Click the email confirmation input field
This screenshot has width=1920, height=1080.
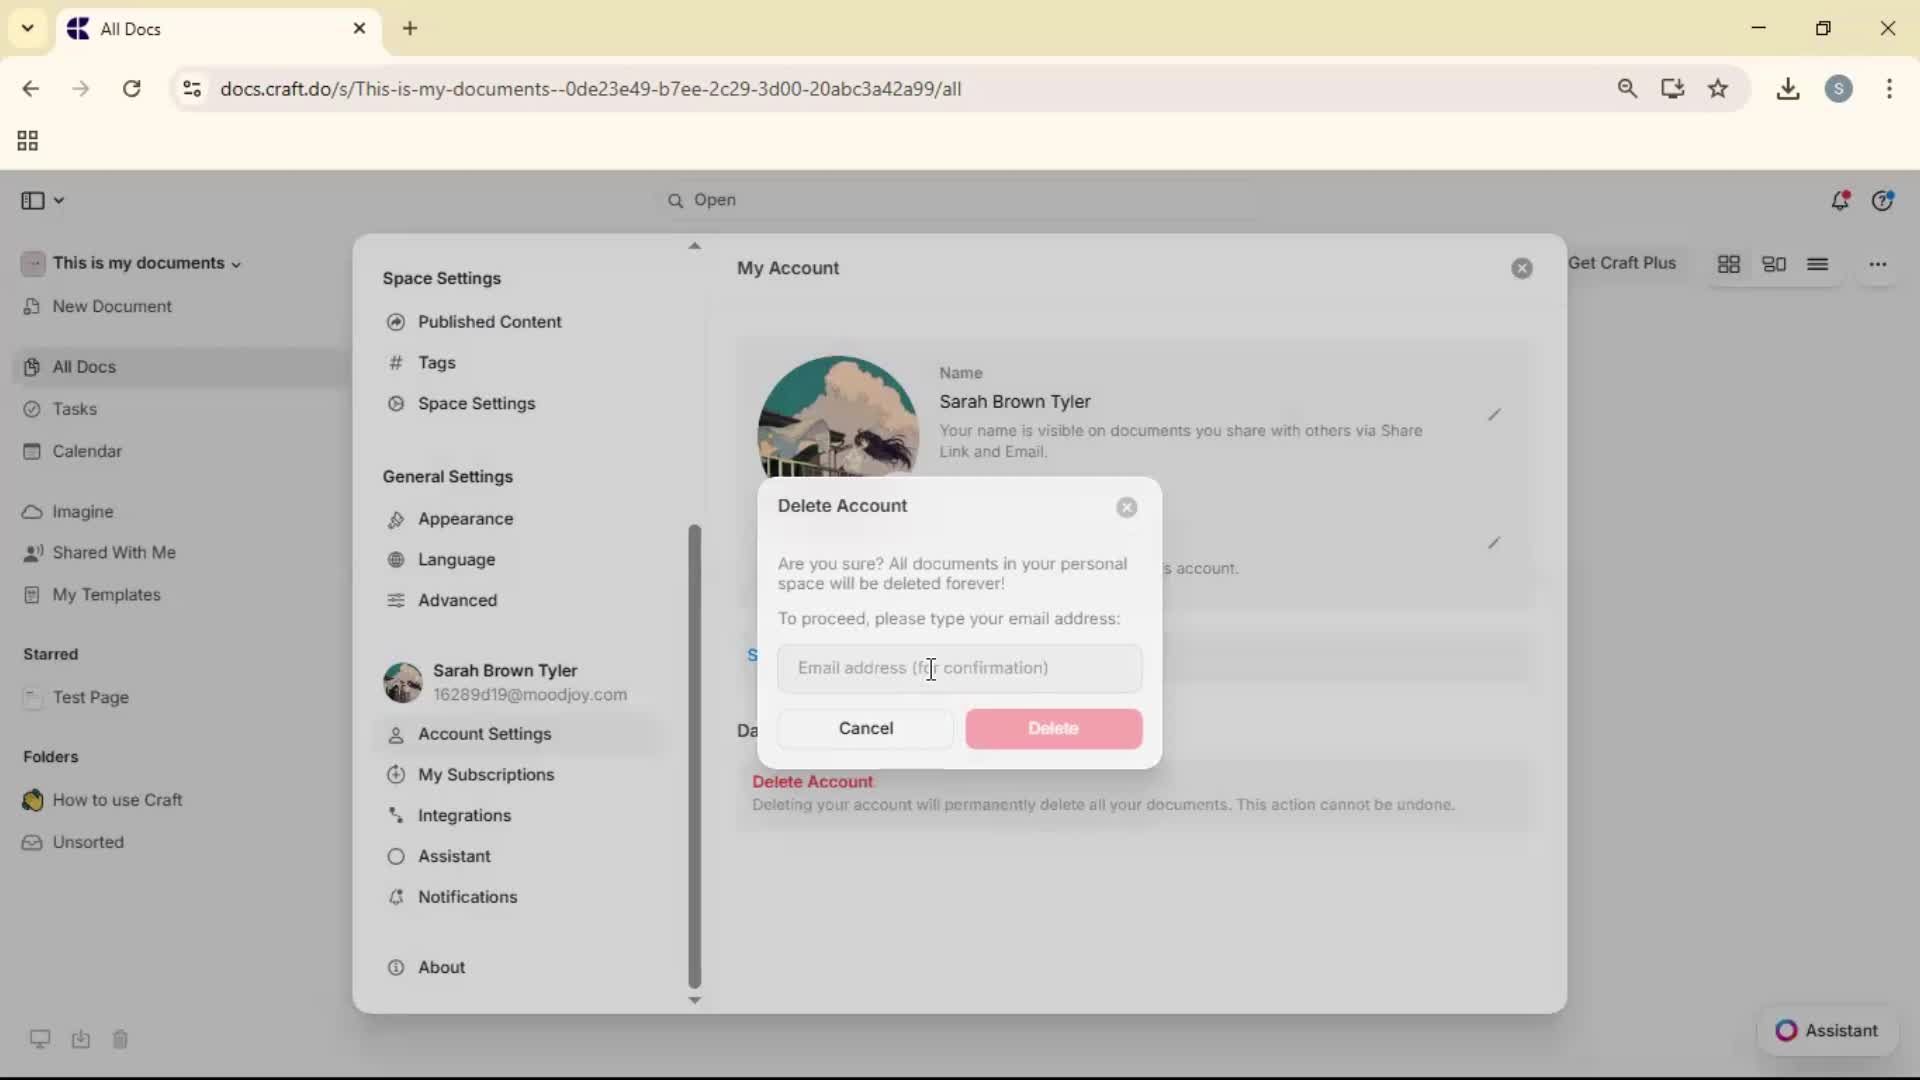pyautogui.click(x=959, y=668)
